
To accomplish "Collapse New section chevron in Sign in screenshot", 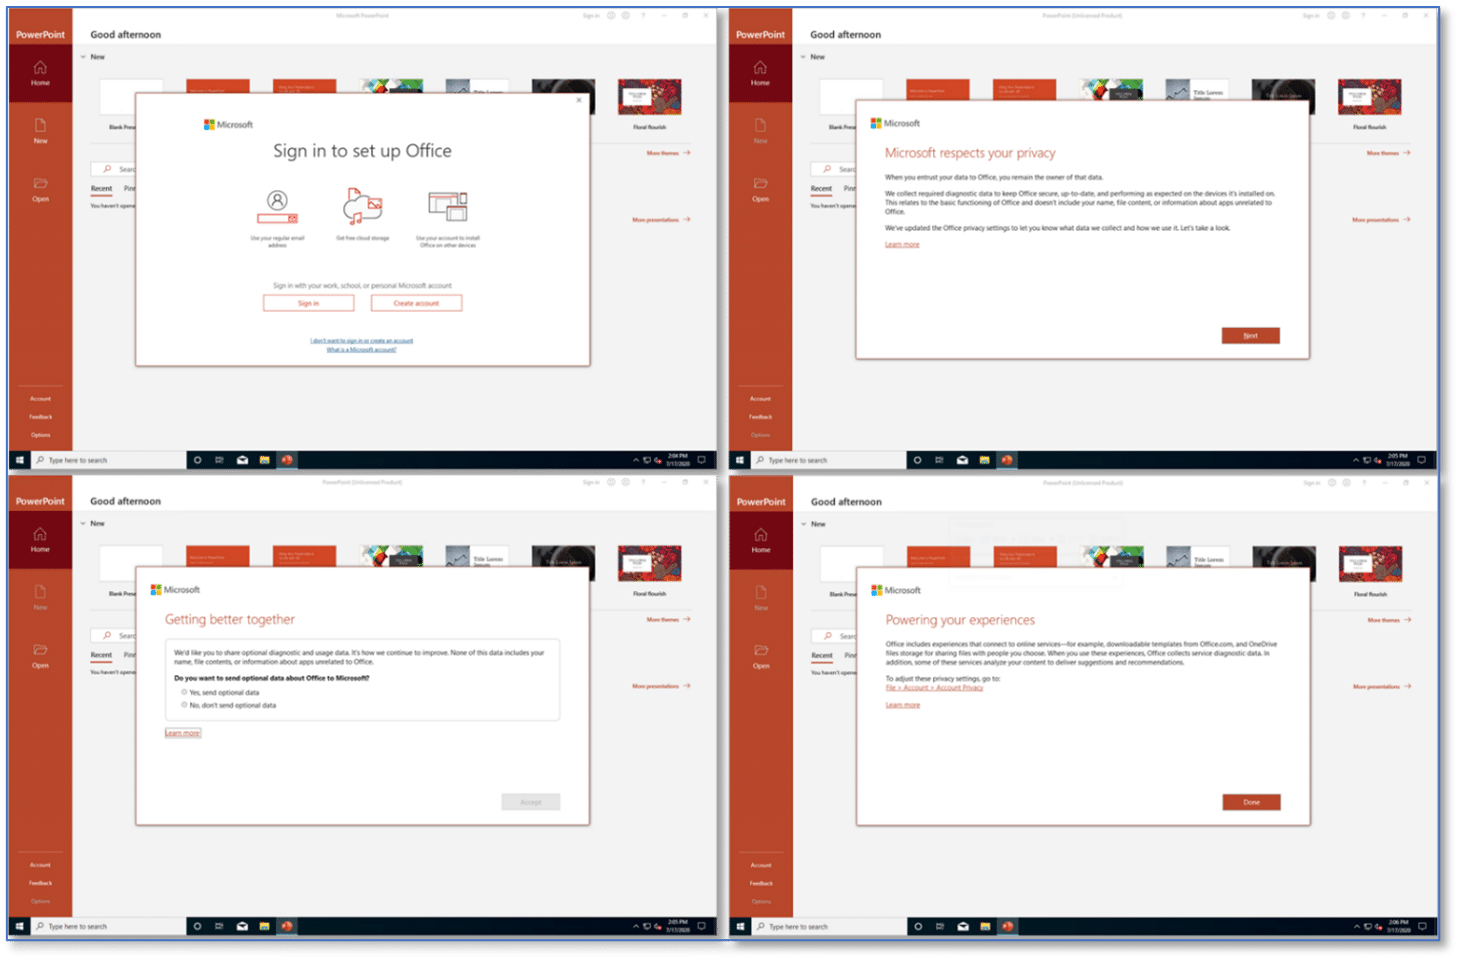I will point(83,57).
